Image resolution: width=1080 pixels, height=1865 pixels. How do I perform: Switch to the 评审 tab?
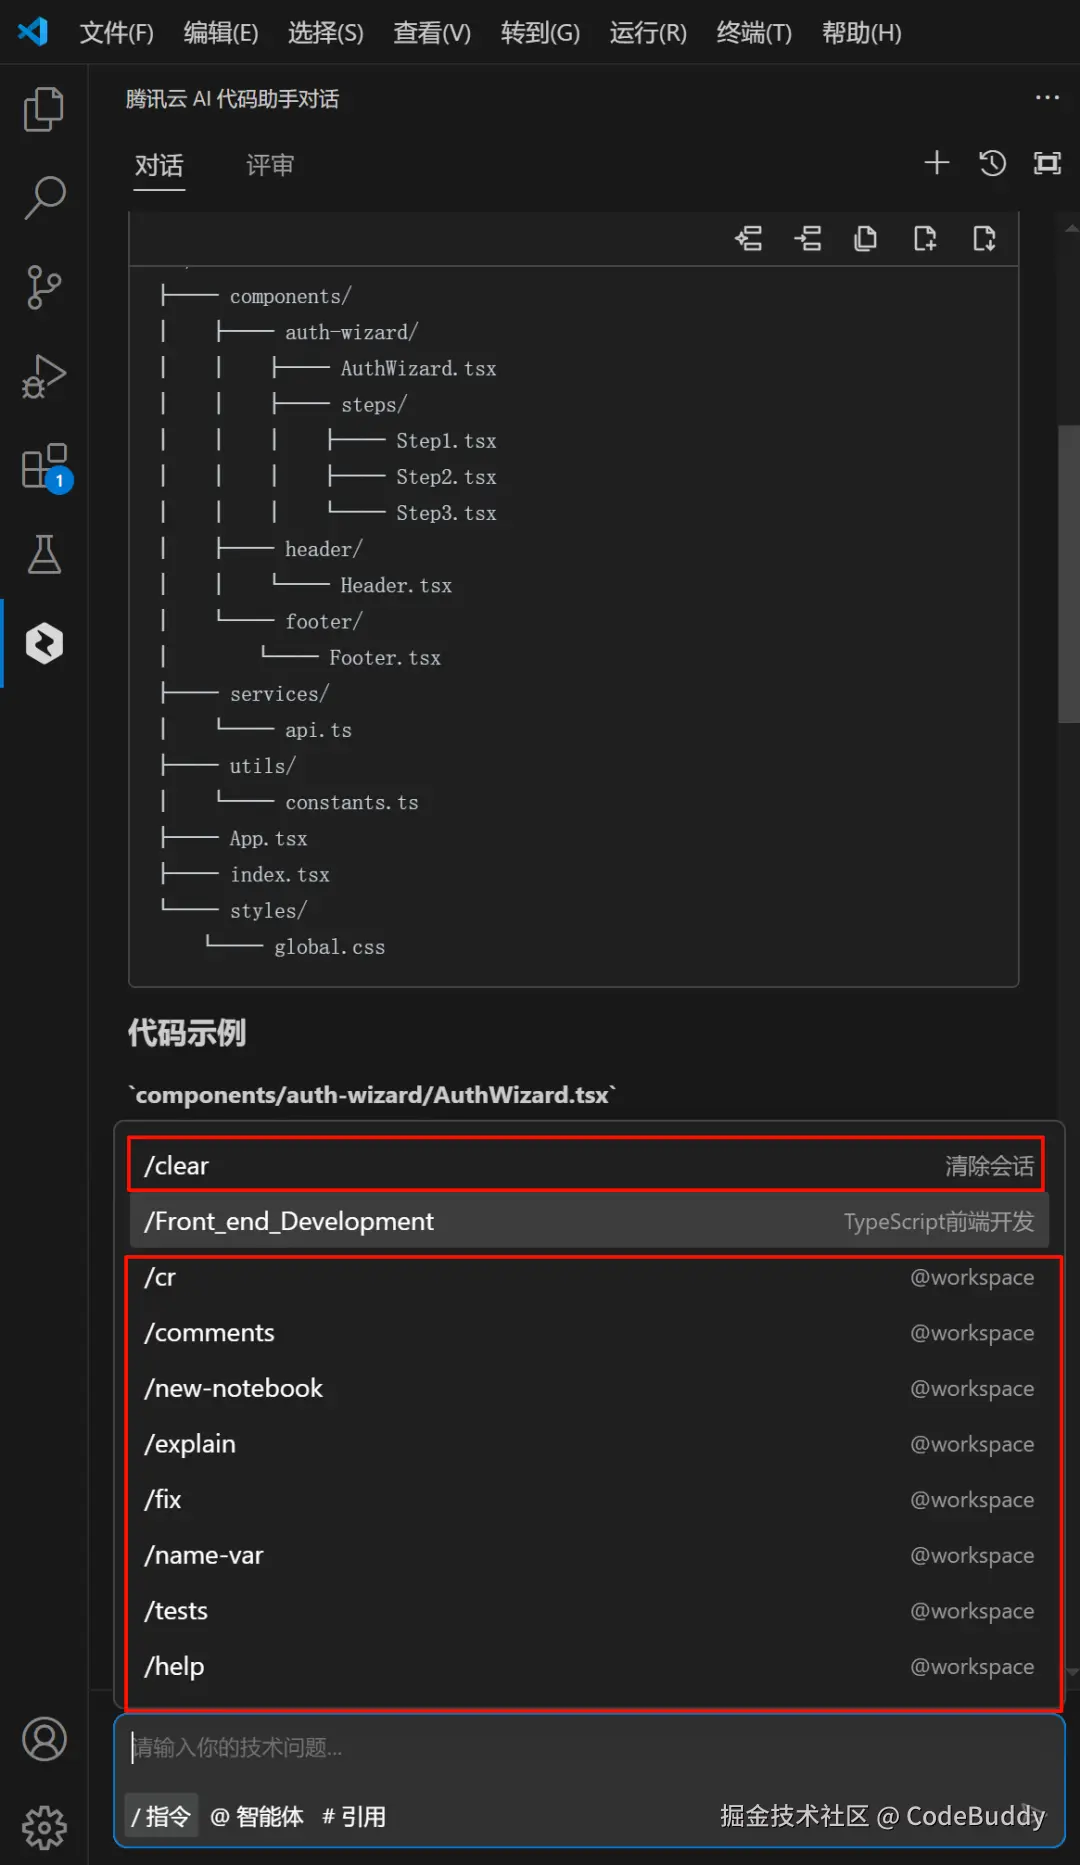270,165
